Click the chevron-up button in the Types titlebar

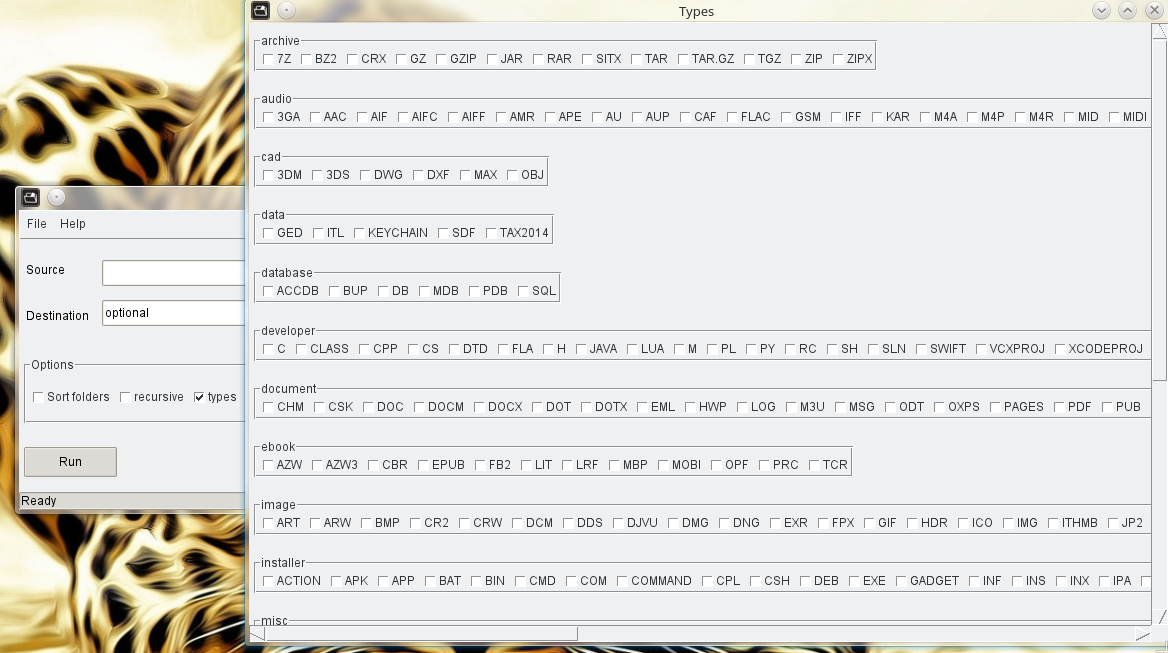pyautogui.click(x=1128, y=10)
